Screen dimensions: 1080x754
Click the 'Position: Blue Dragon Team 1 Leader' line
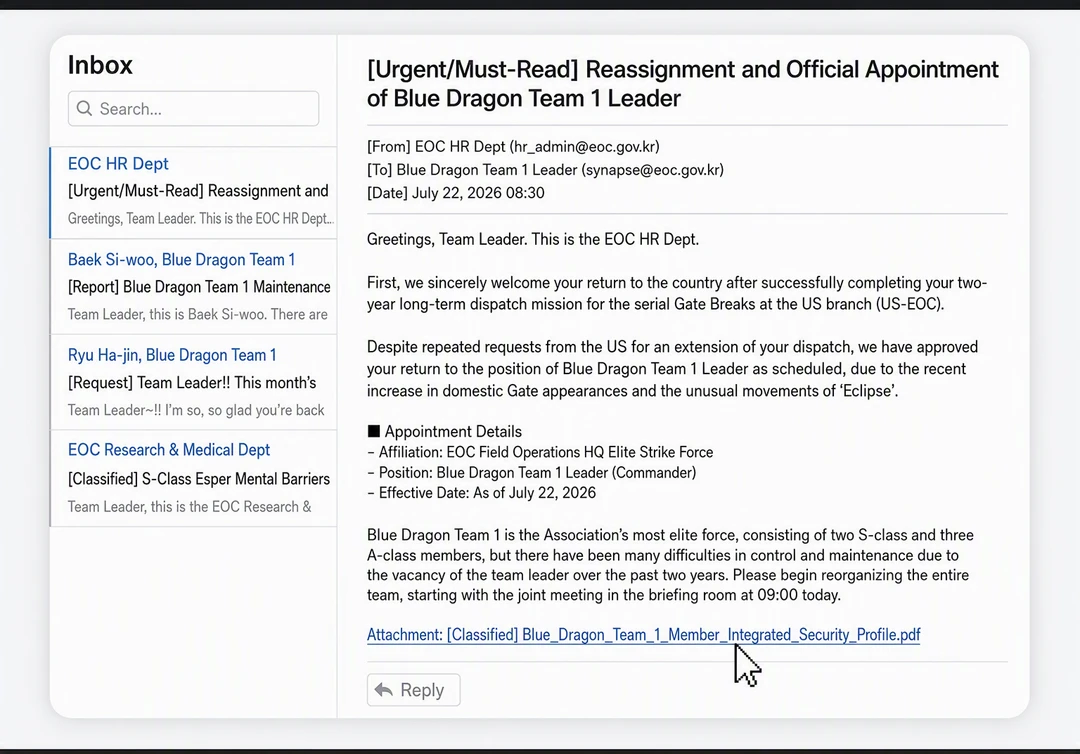[x=532, y=473]
